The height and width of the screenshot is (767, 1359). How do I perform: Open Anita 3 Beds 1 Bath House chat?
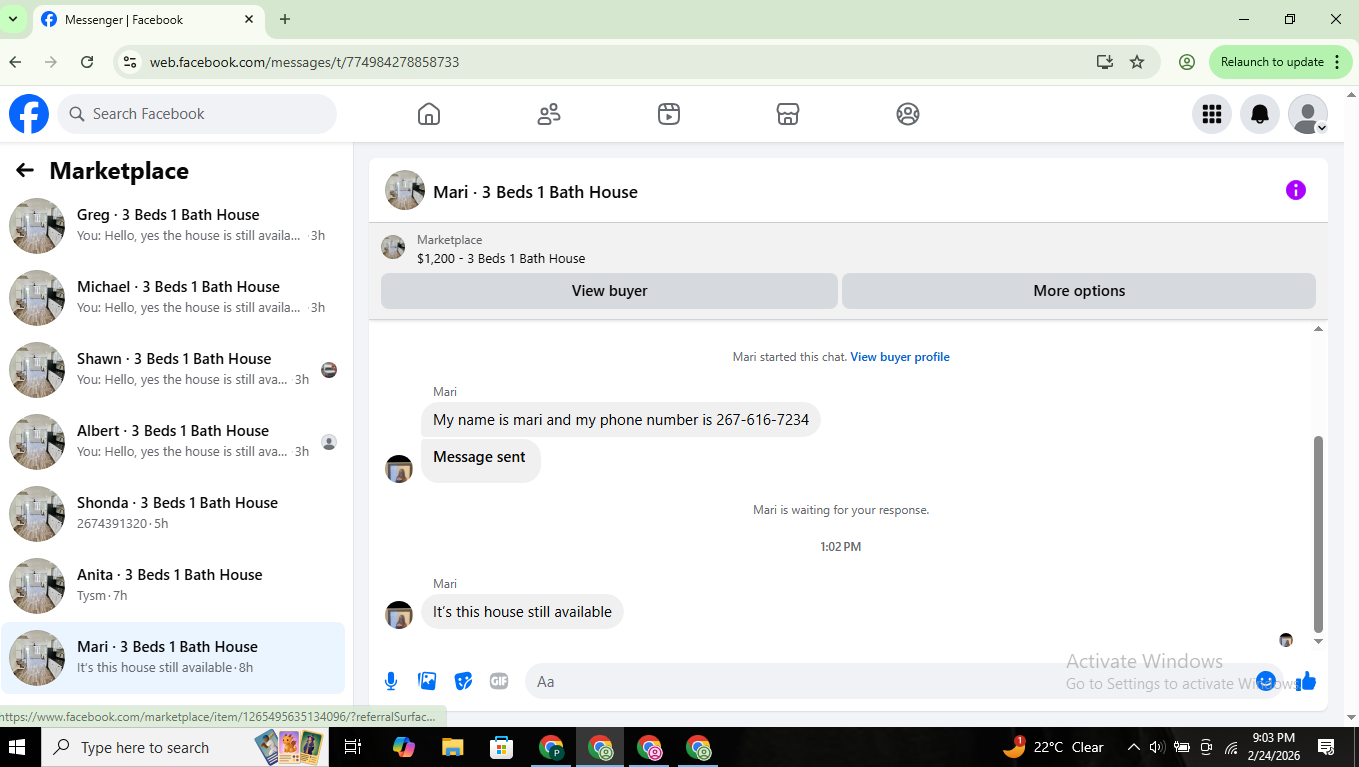(x=173, y=586)
